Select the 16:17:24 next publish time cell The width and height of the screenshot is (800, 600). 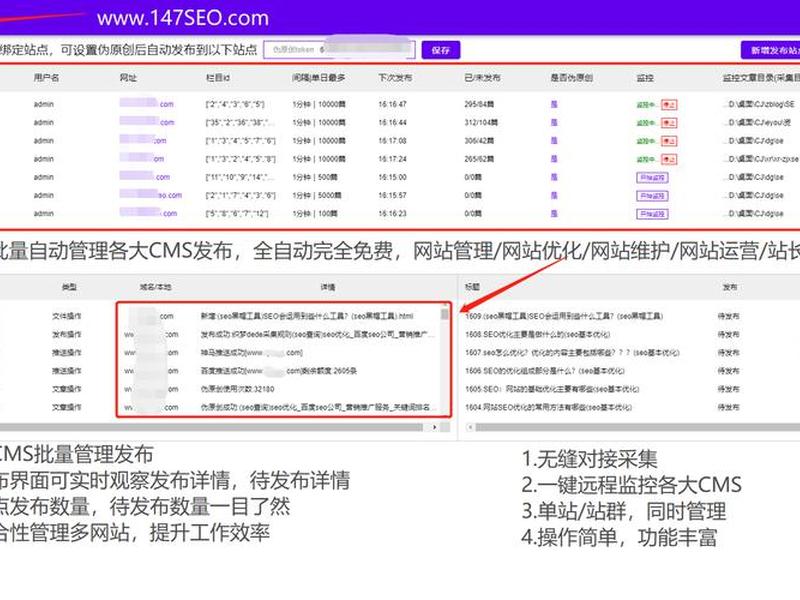[x=392, y=159]
